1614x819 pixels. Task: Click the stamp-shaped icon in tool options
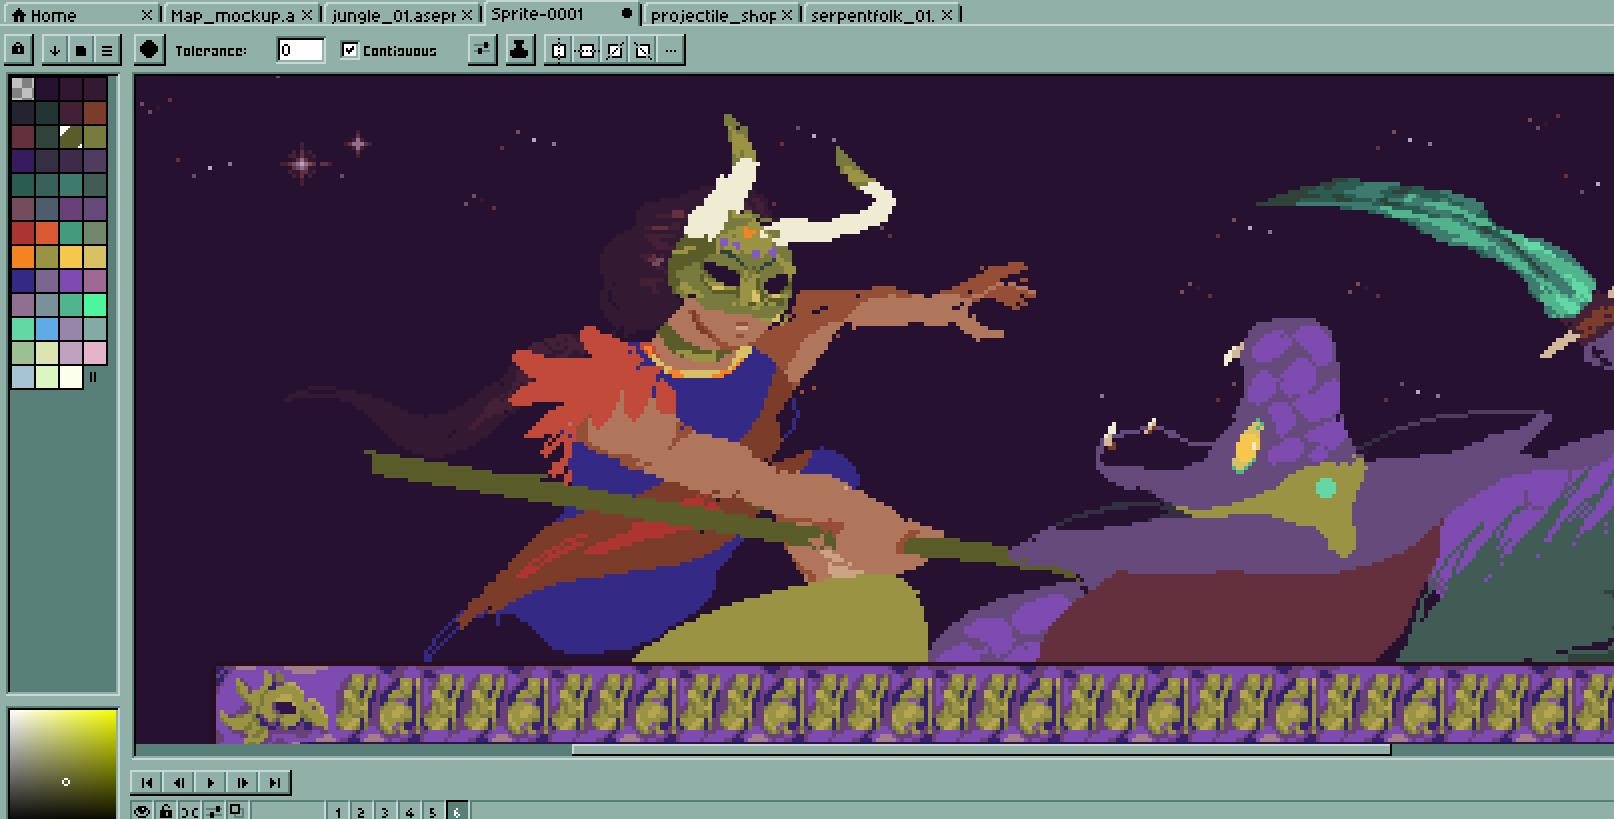coord(519,50)
